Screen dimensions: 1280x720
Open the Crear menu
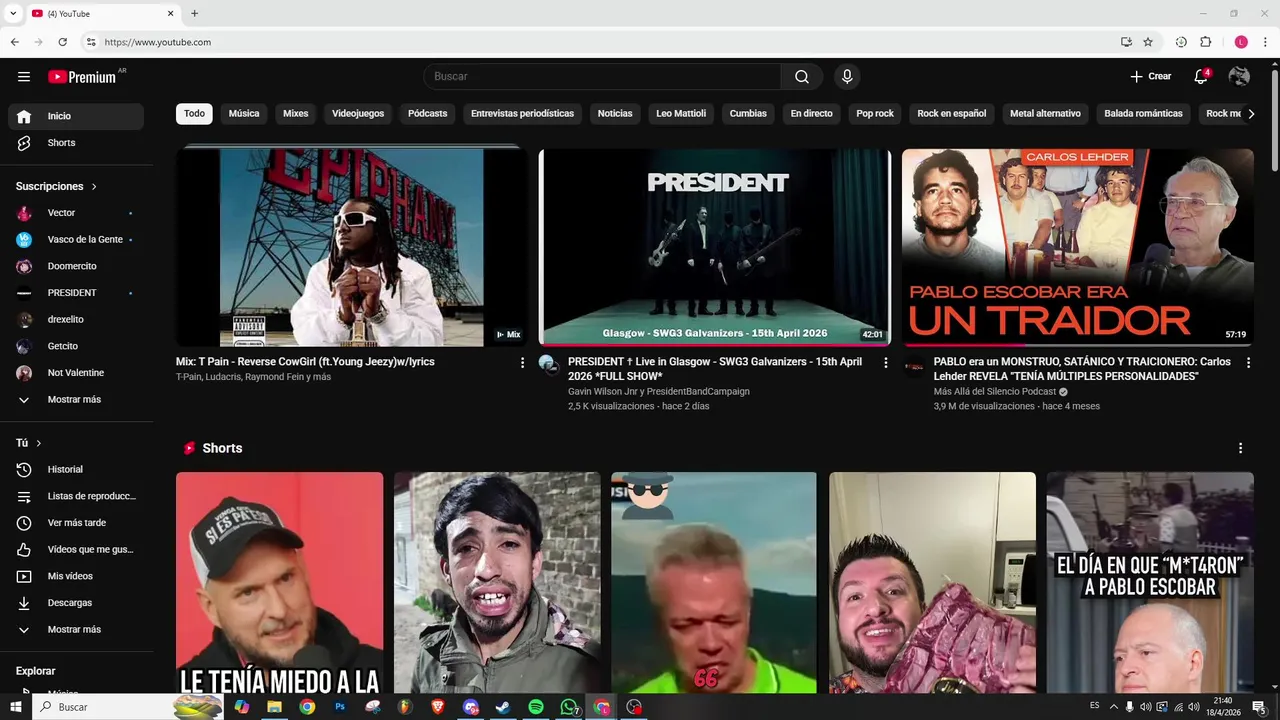pos(1150,76)
